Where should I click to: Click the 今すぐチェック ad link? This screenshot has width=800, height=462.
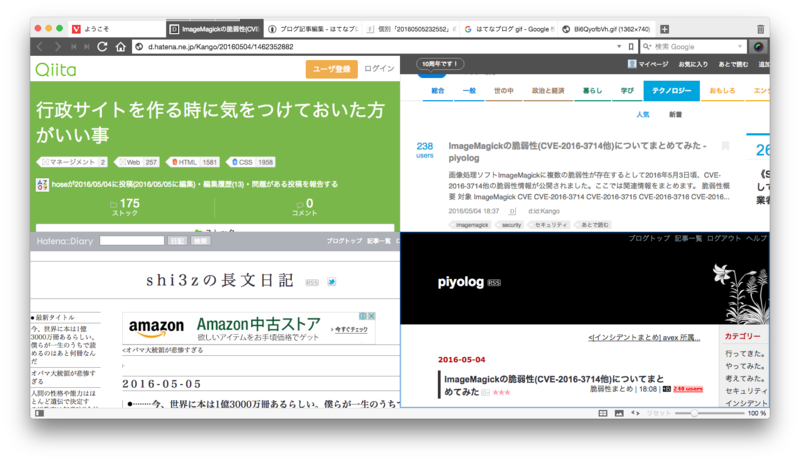(x=350, y=329)
